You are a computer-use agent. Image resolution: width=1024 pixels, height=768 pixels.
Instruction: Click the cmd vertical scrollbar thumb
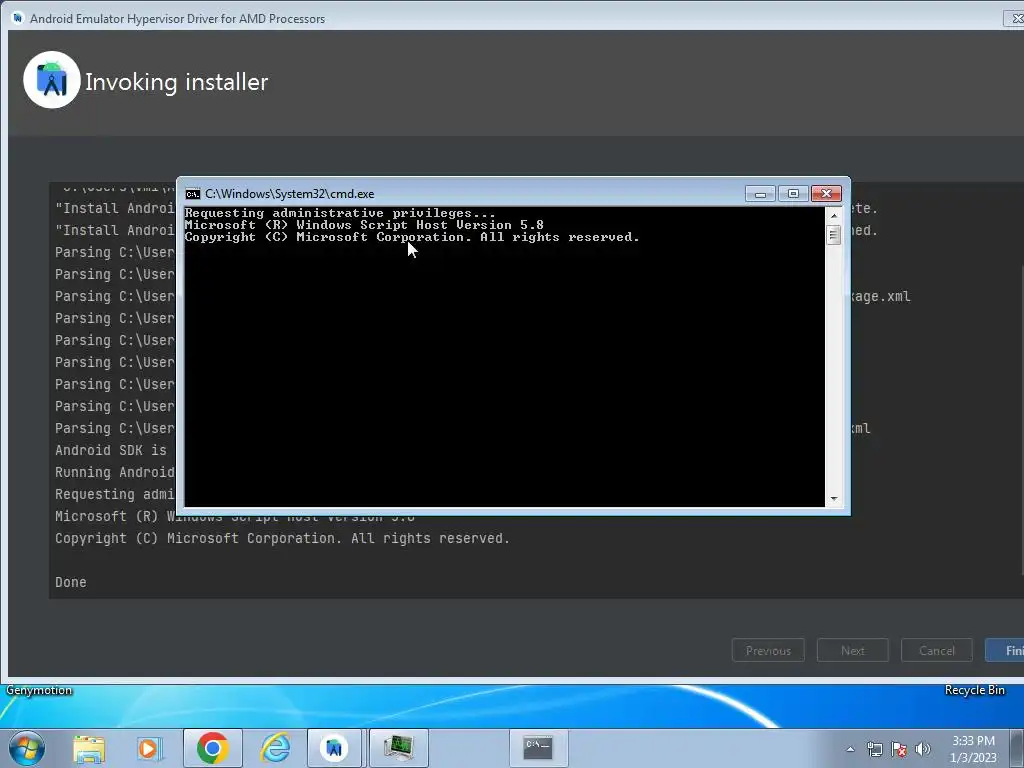pyautogui.click(x=833, y=234)
